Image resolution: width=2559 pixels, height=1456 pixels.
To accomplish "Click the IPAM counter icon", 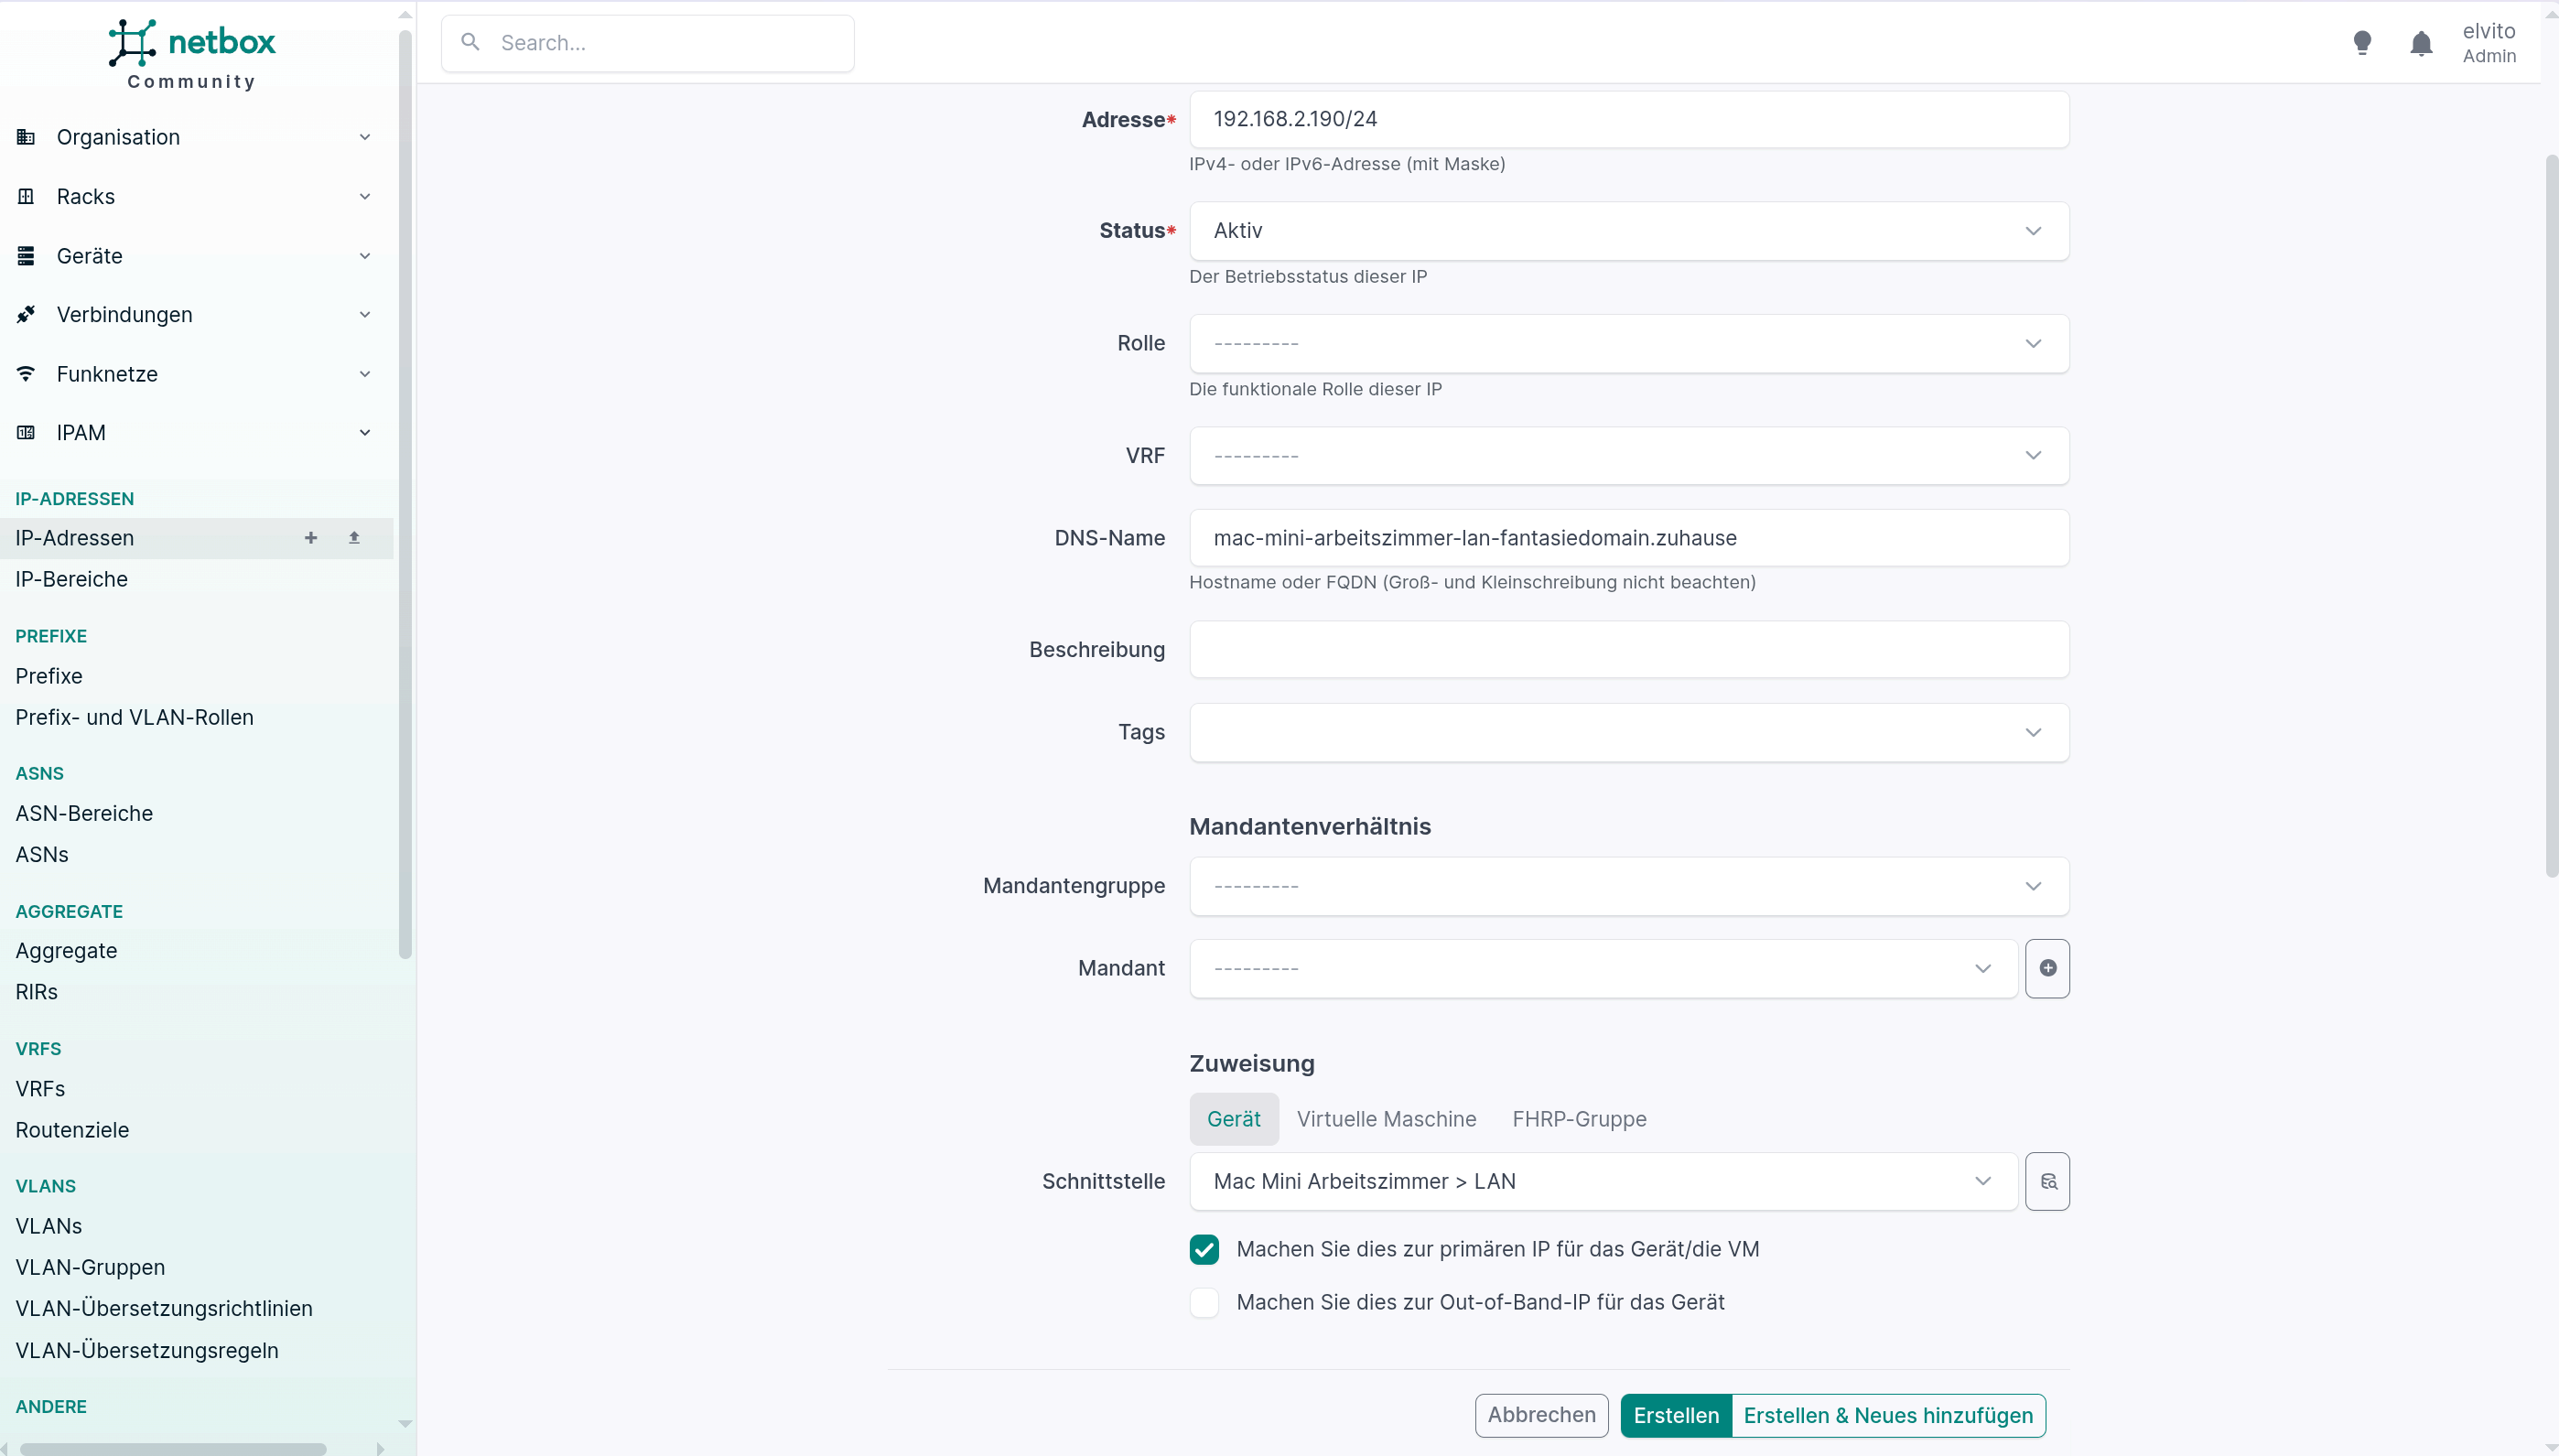I will tap(26, 432).
